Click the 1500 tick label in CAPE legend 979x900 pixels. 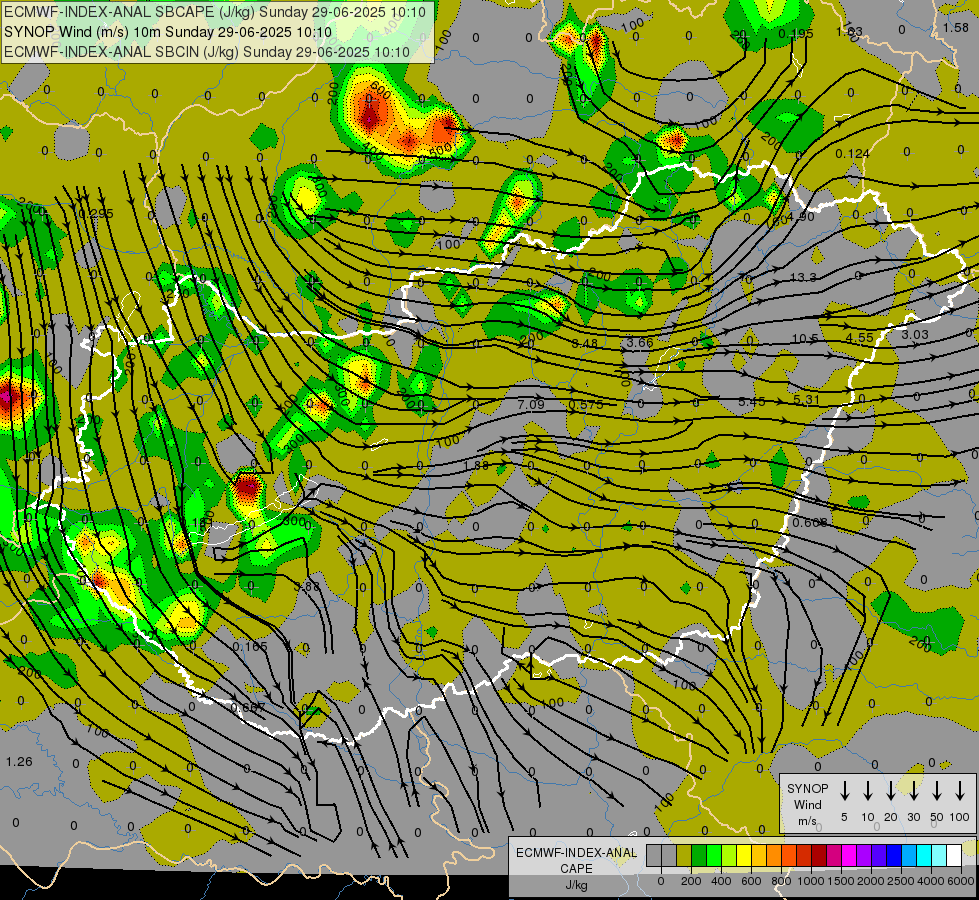click(841, 881)
